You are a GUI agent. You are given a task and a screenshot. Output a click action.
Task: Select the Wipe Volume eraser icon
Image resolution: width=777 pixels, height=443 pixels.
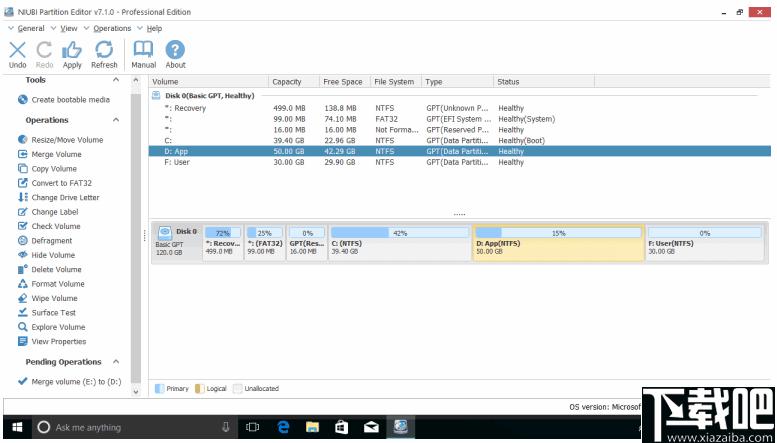click(22, 298)
